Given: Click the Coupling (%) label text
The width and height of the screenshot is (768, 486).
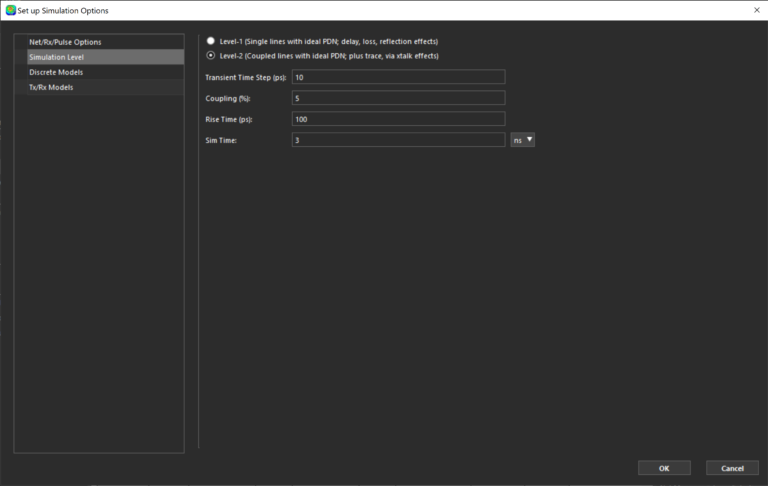Looking at the screenshot, I should tap(227, 98).
